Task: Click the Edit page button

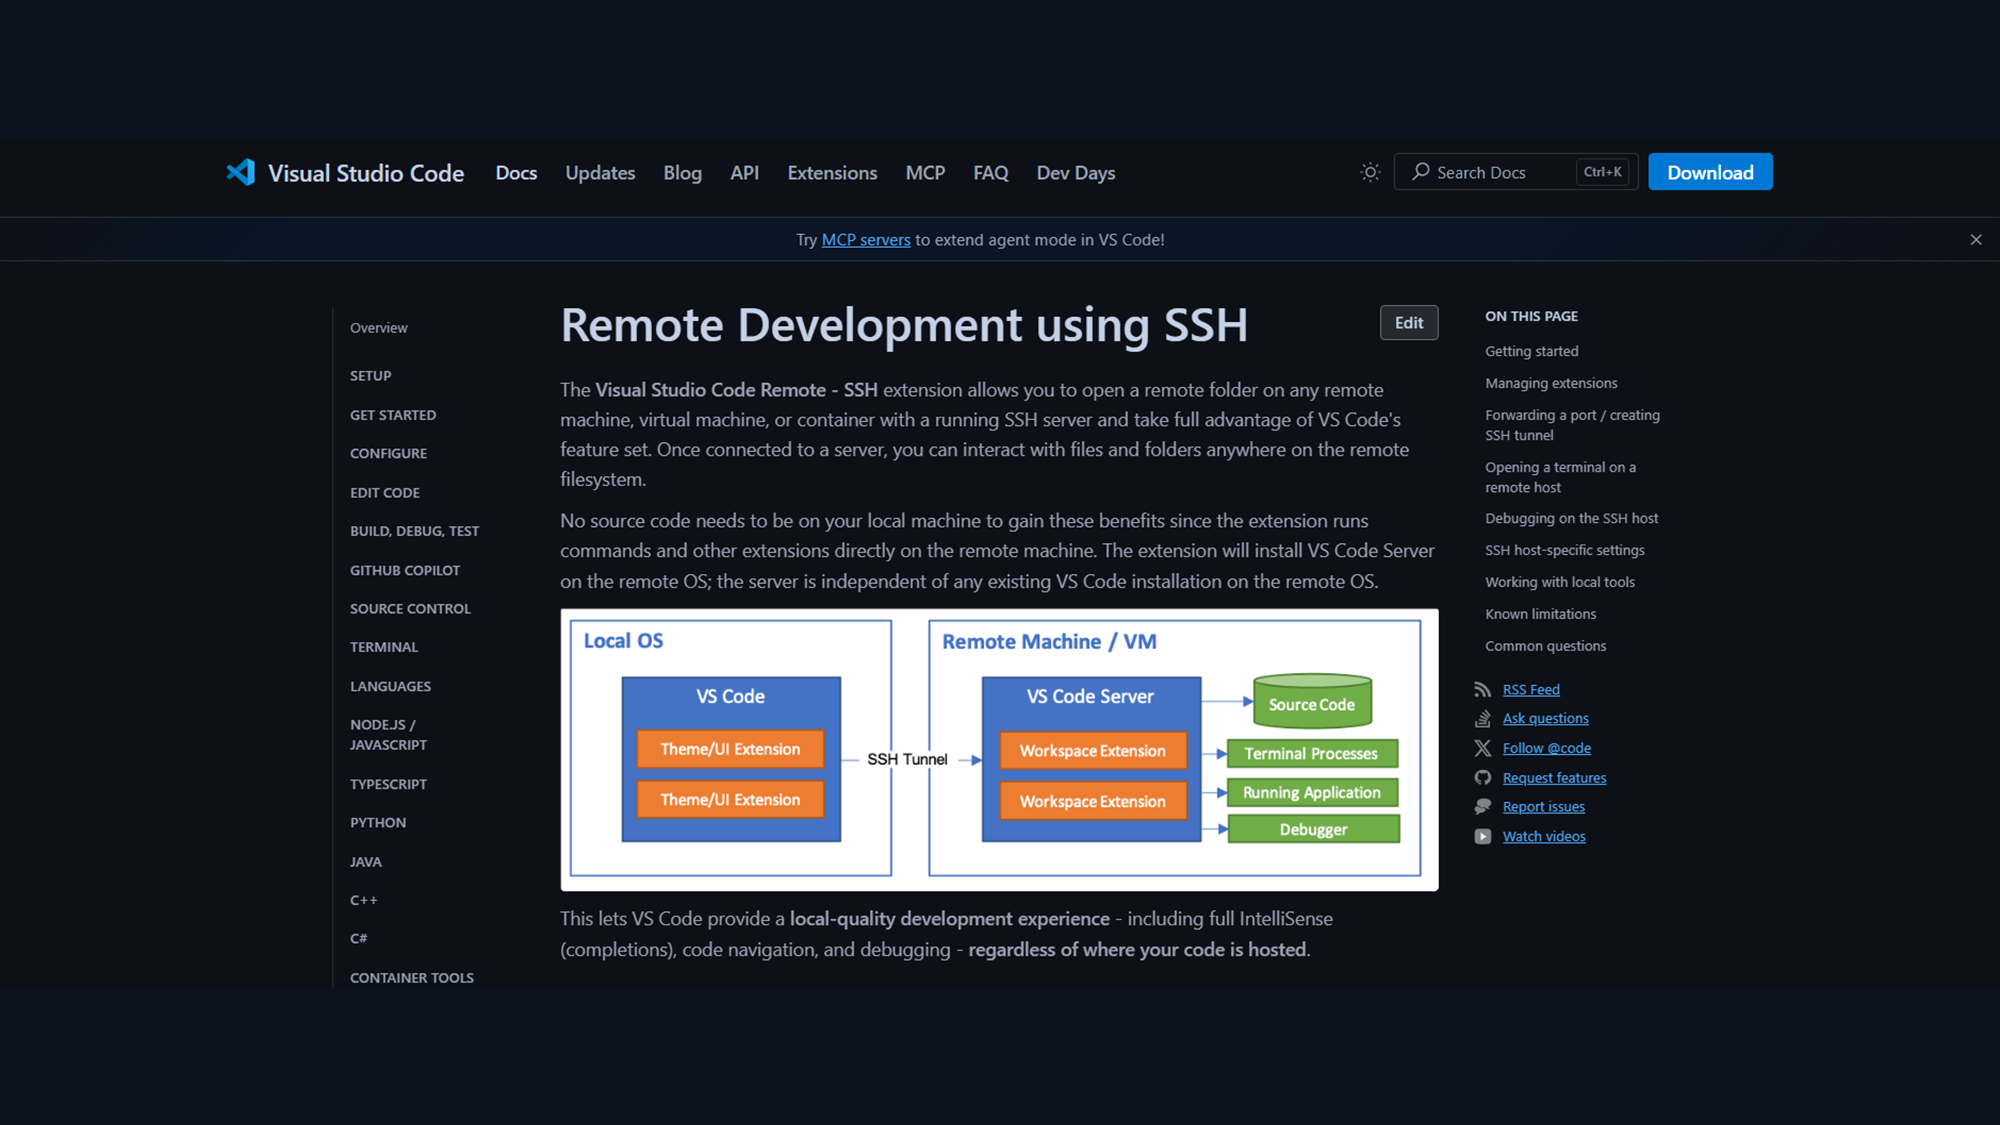Action: pos(1408,323)
